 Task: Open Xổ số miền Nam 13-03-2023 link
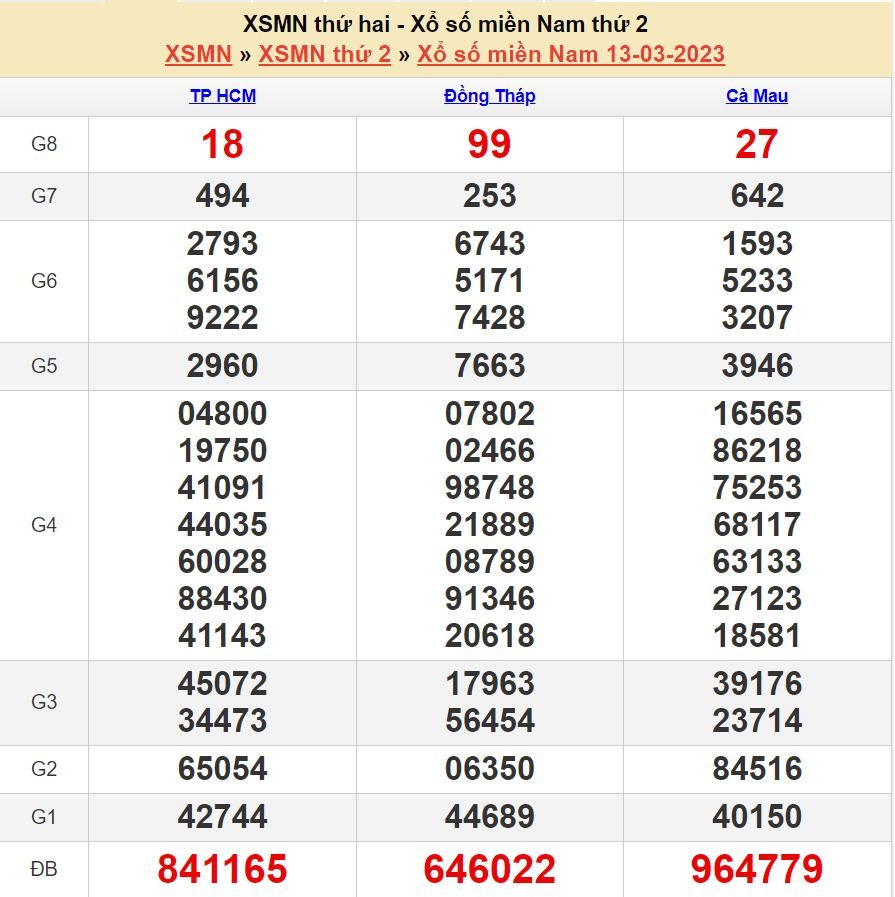(571, 54)
